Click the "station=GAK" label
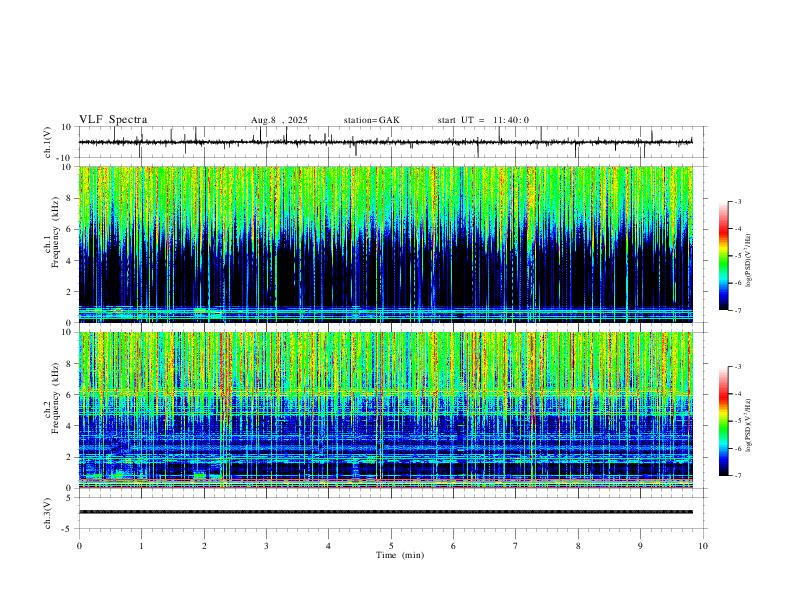Viewport: 792px width, 612px height. [x=371, y=120]
